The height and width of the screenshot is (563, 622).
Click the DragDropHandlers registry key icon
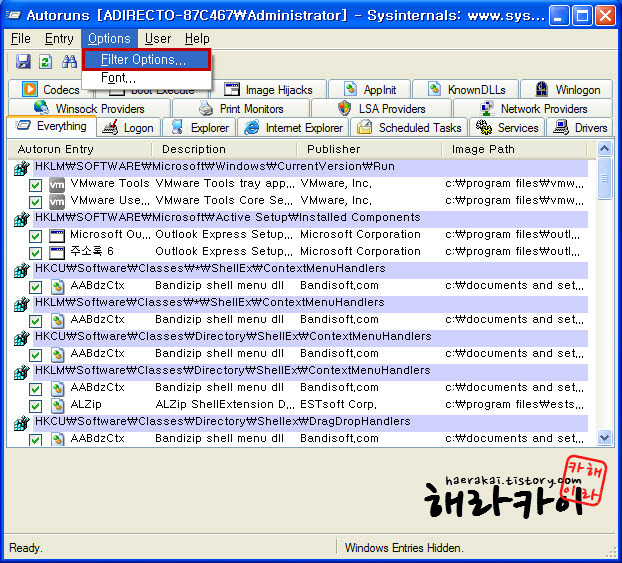(x=22, y=423)
